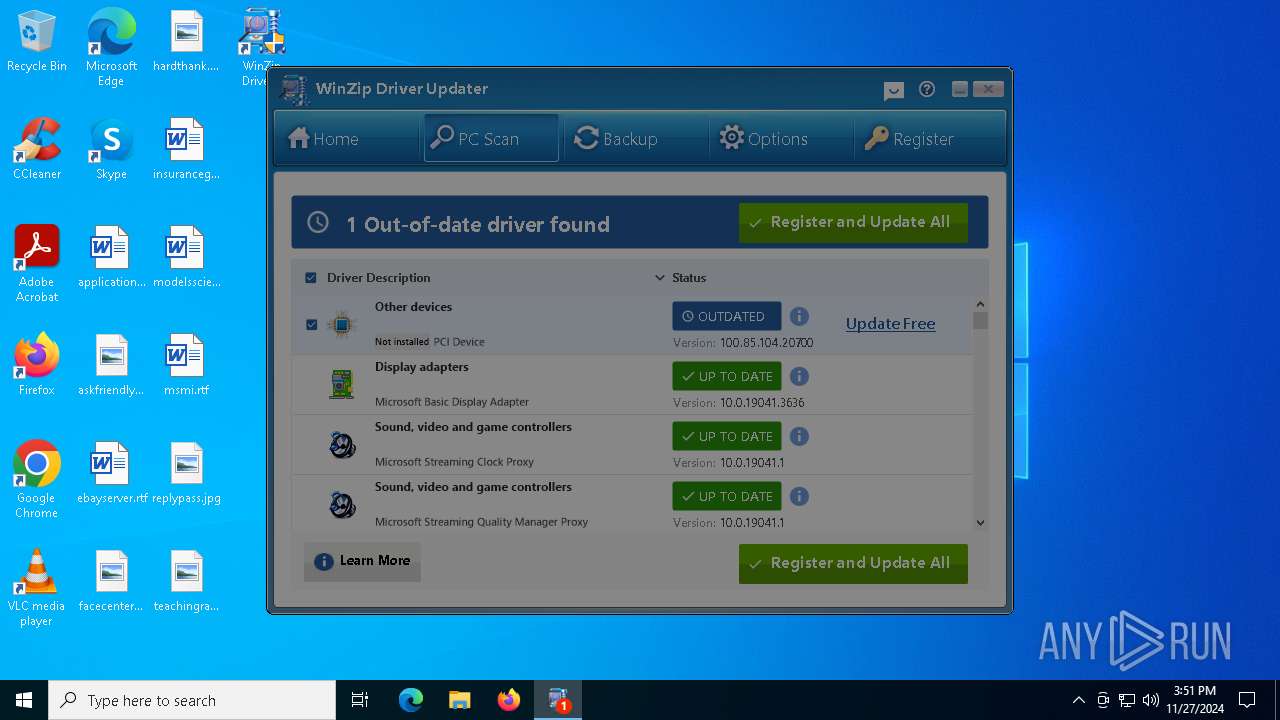Image resolution: width=1280 pixels, height=720 pixels.
Task: Click the Display adapters card icon
Action: [x=342, y=384]
